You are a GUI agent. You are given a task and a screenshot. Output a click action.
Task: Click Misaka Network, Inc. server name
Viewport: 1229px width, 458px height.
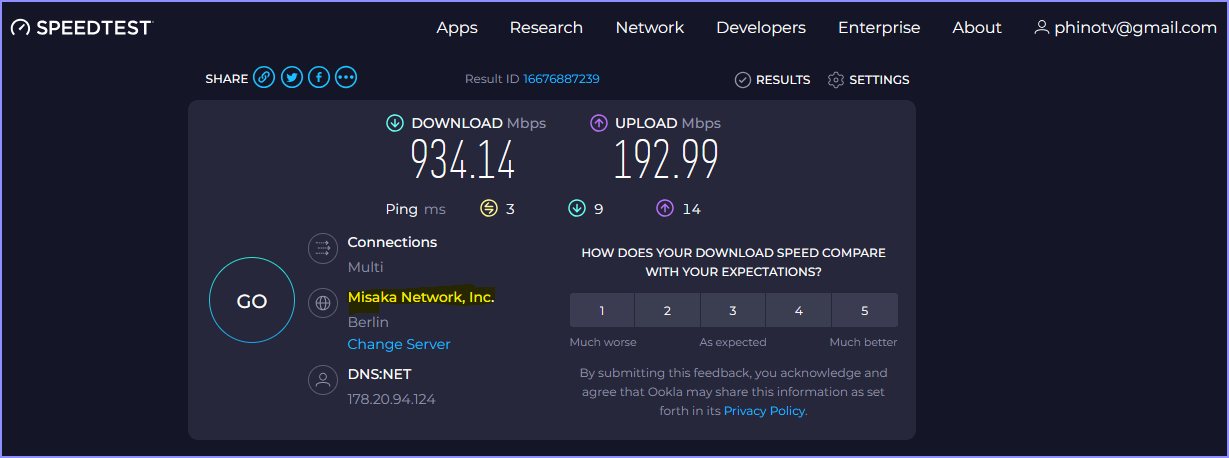pyautogui.click(x=421, y=297)
